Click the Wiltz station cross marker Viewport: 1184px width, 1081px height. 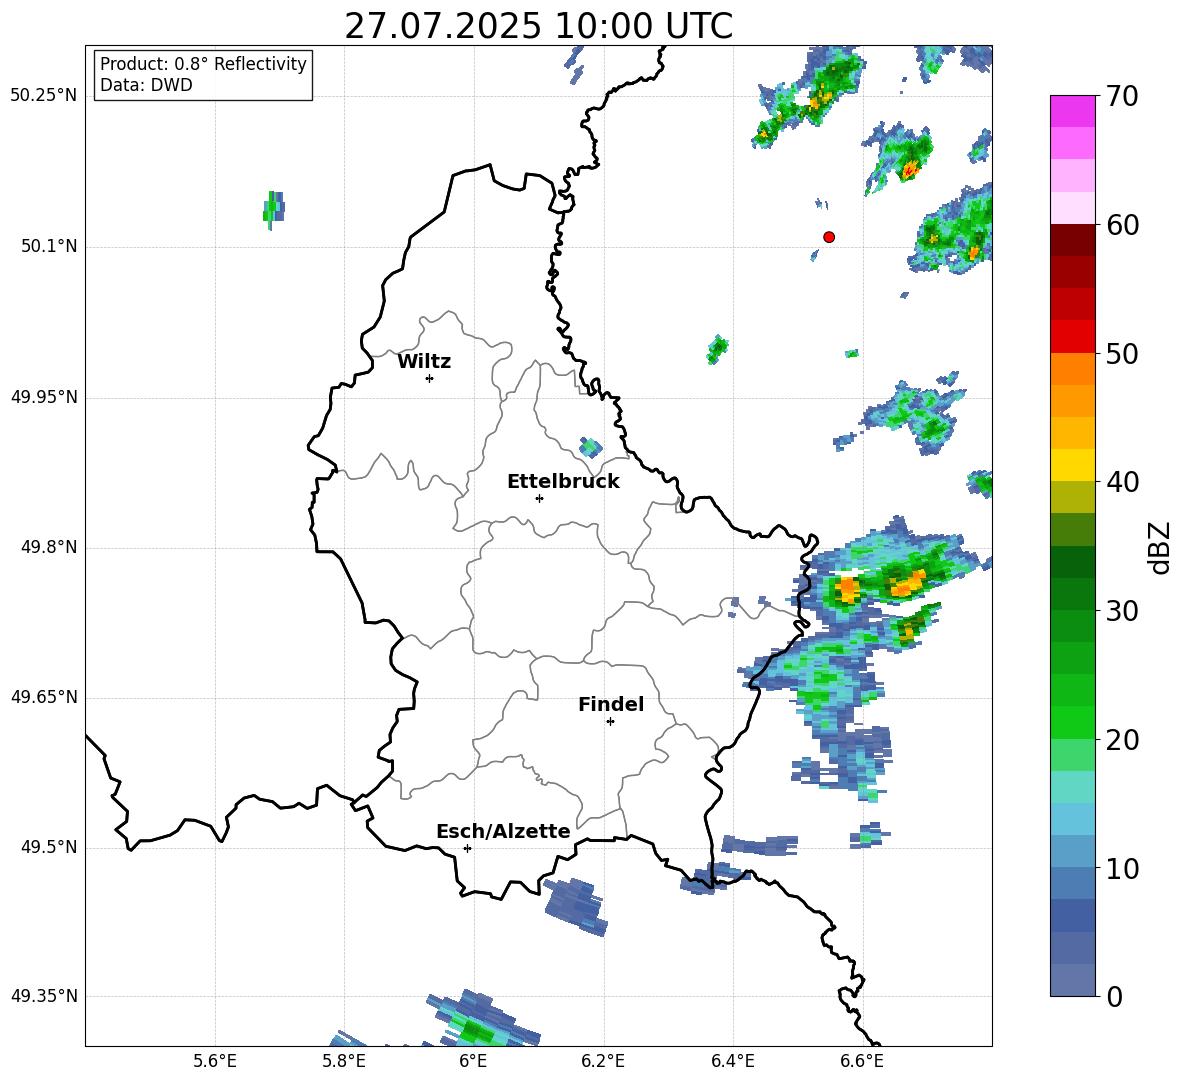(x=430, y=378)
